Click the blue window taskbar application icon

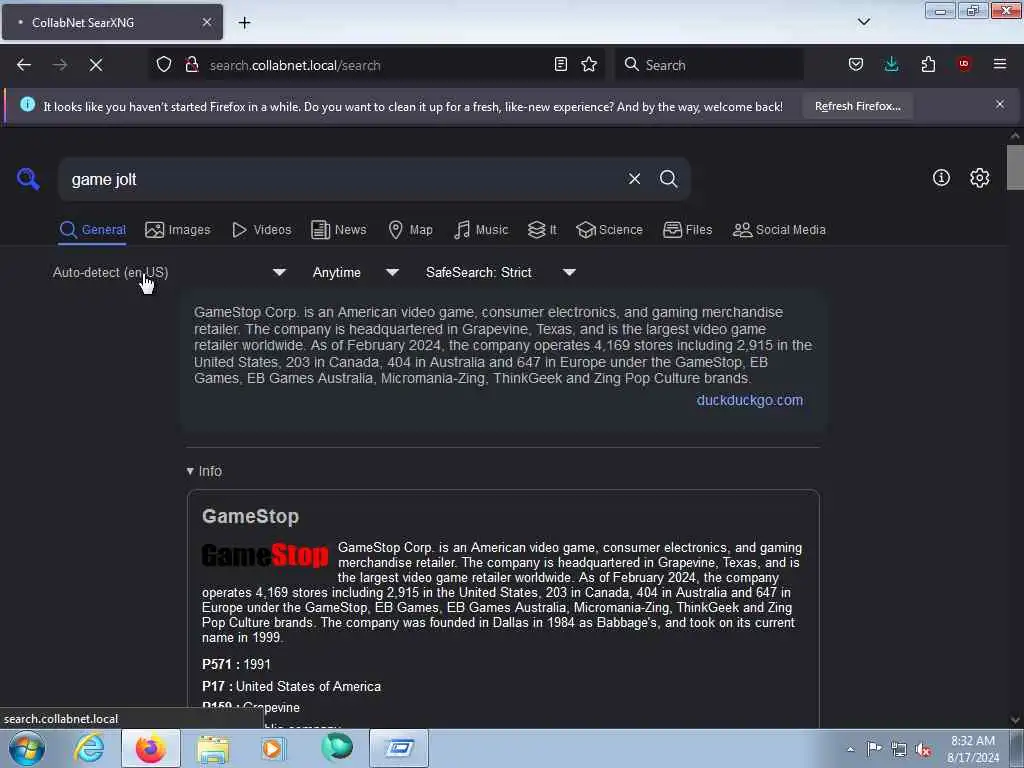tap(399, 748)
